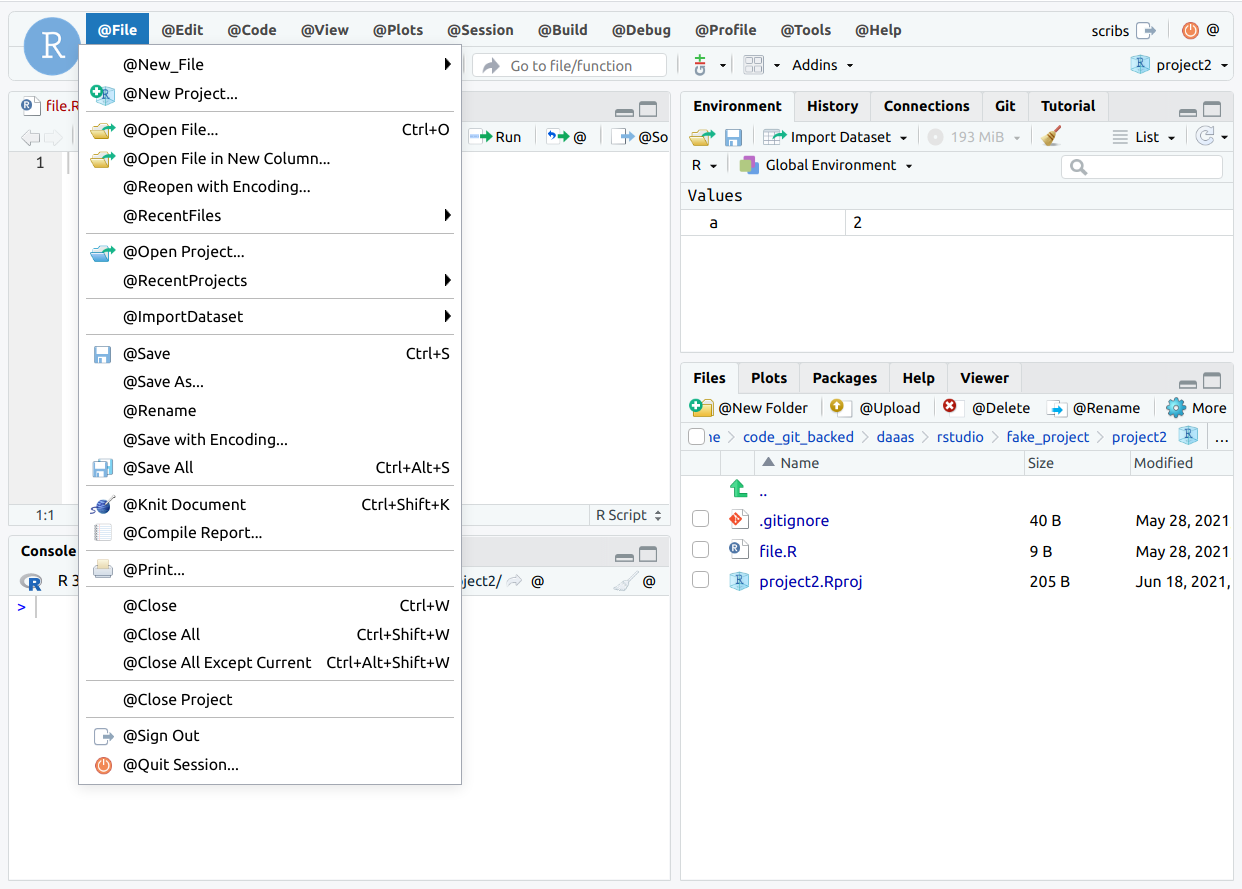
Task: Click the Run button in editor
Action: [x=496, y=137]
